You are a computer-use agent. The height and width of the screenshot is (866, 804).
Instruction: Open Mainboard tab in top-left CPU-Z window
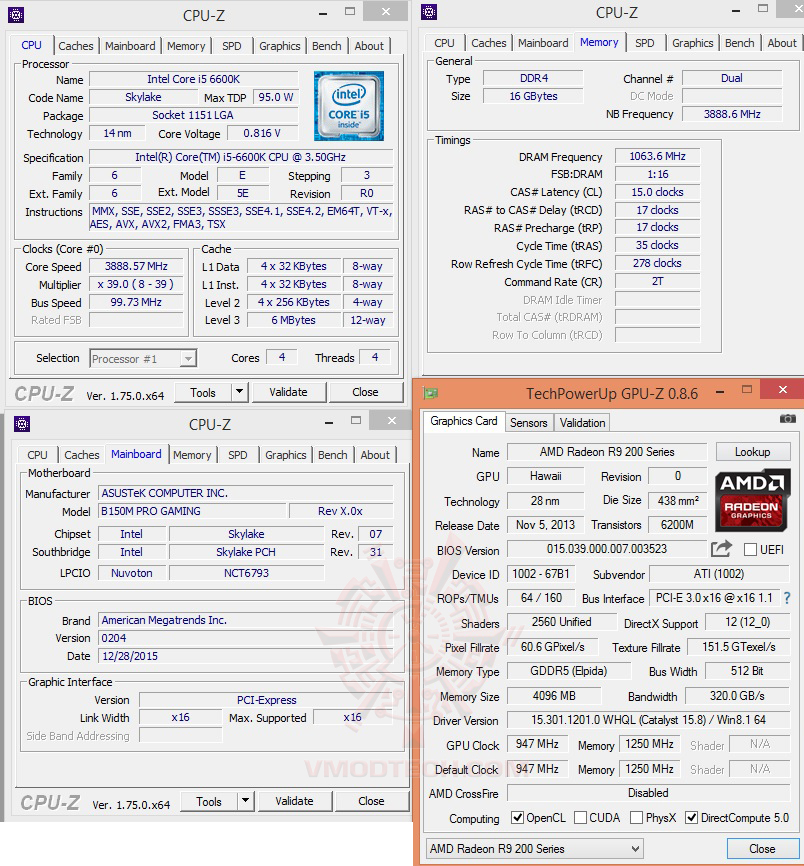(130, 46)
